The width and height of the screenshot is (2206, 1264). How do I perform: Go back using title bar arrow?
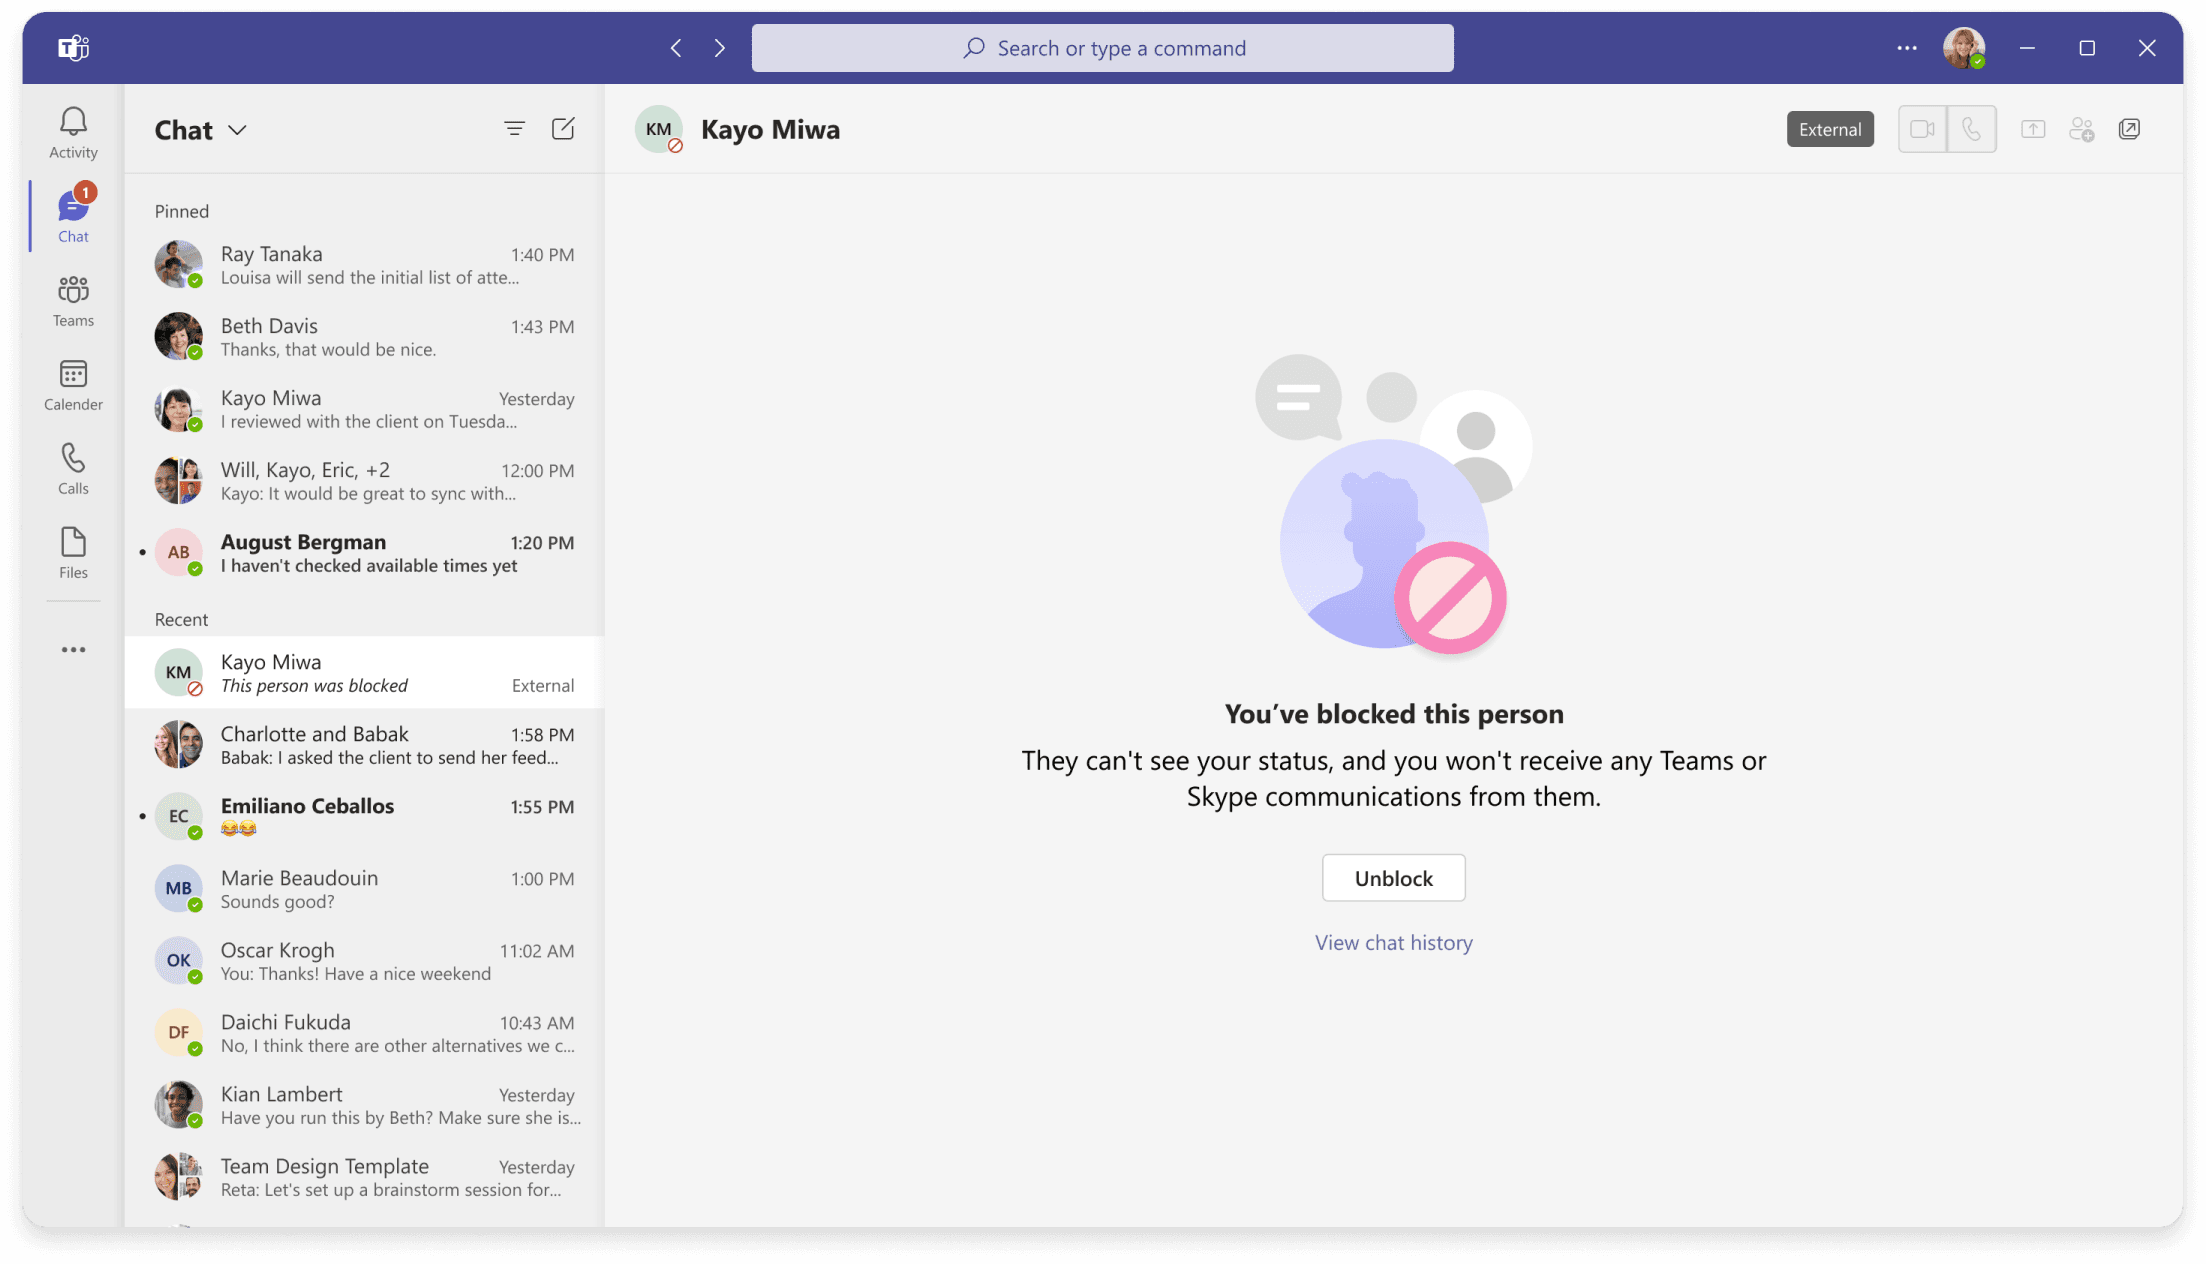pos(676,48)
